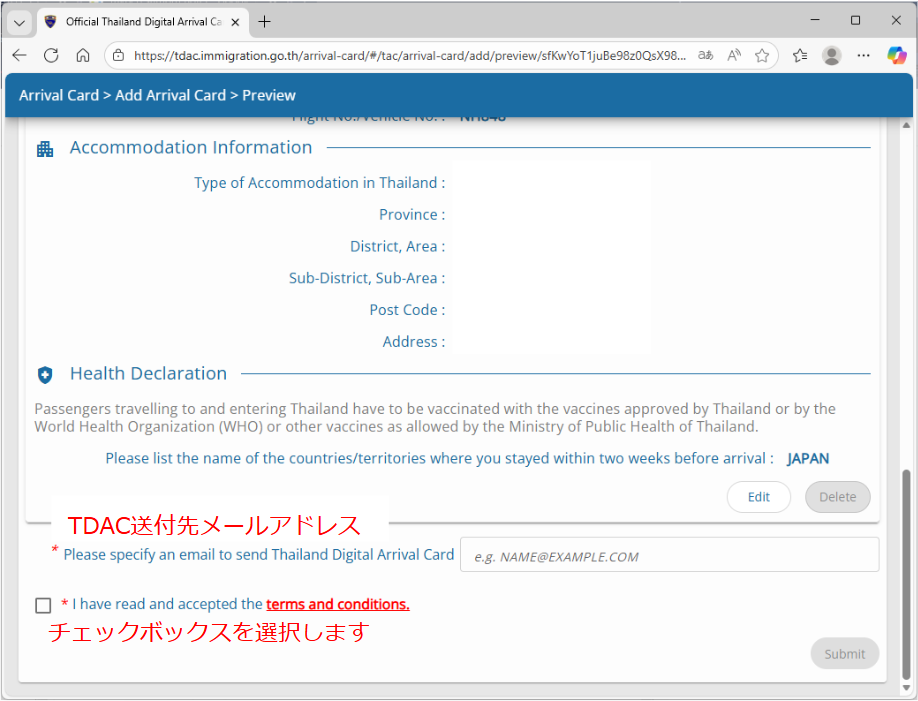Submit the arrival card form
Viewport: 918px width, 701px height.
click(844, 653)
